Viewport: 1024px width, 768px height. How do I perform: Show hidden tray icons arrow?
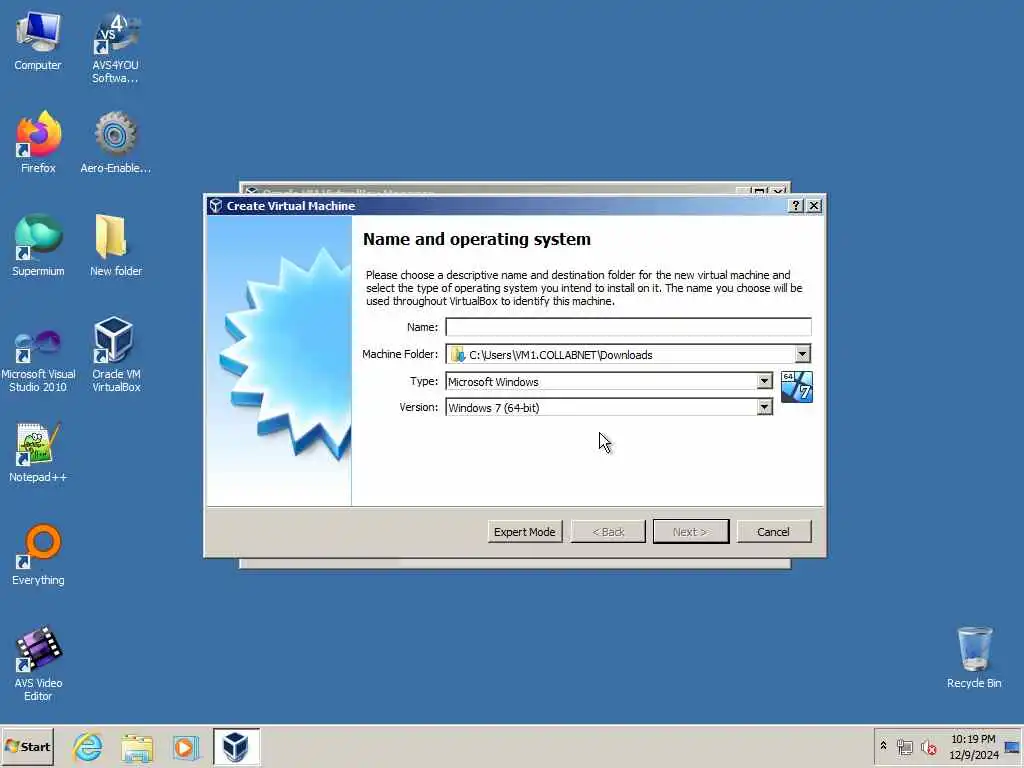(884, 746)
